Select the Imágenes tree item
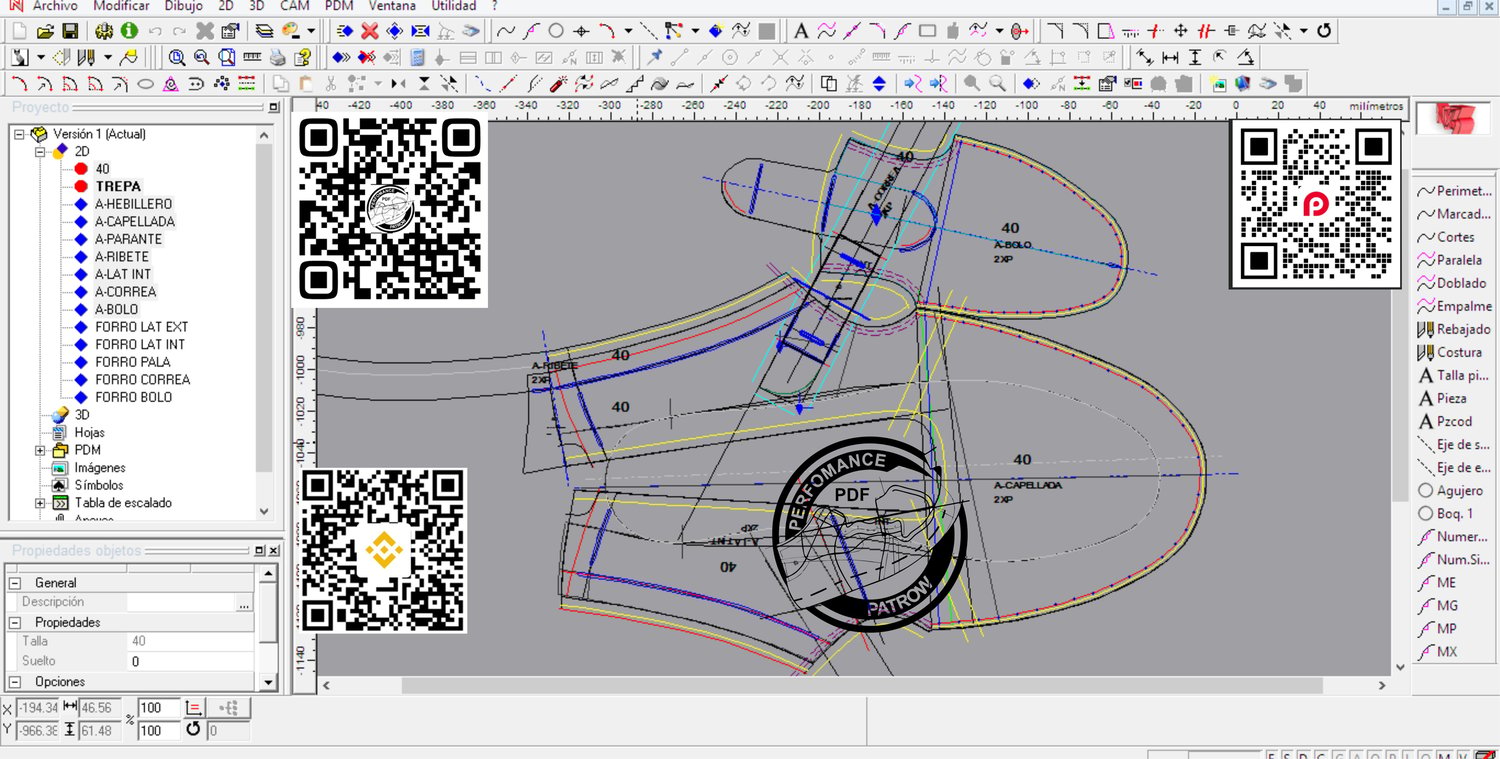The image size is (1500, 759). click(100, 467)
